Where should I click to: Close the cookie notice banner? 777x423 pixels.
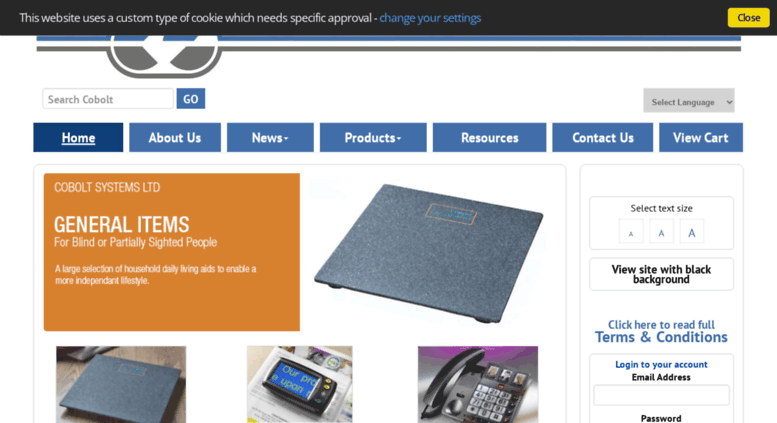point(748,18)
